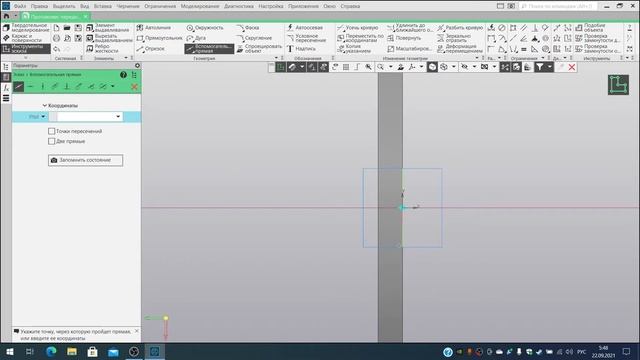Open the model tree sidebar icon
The width and height of the screenshot is (640, 360).
pos(6,67)
